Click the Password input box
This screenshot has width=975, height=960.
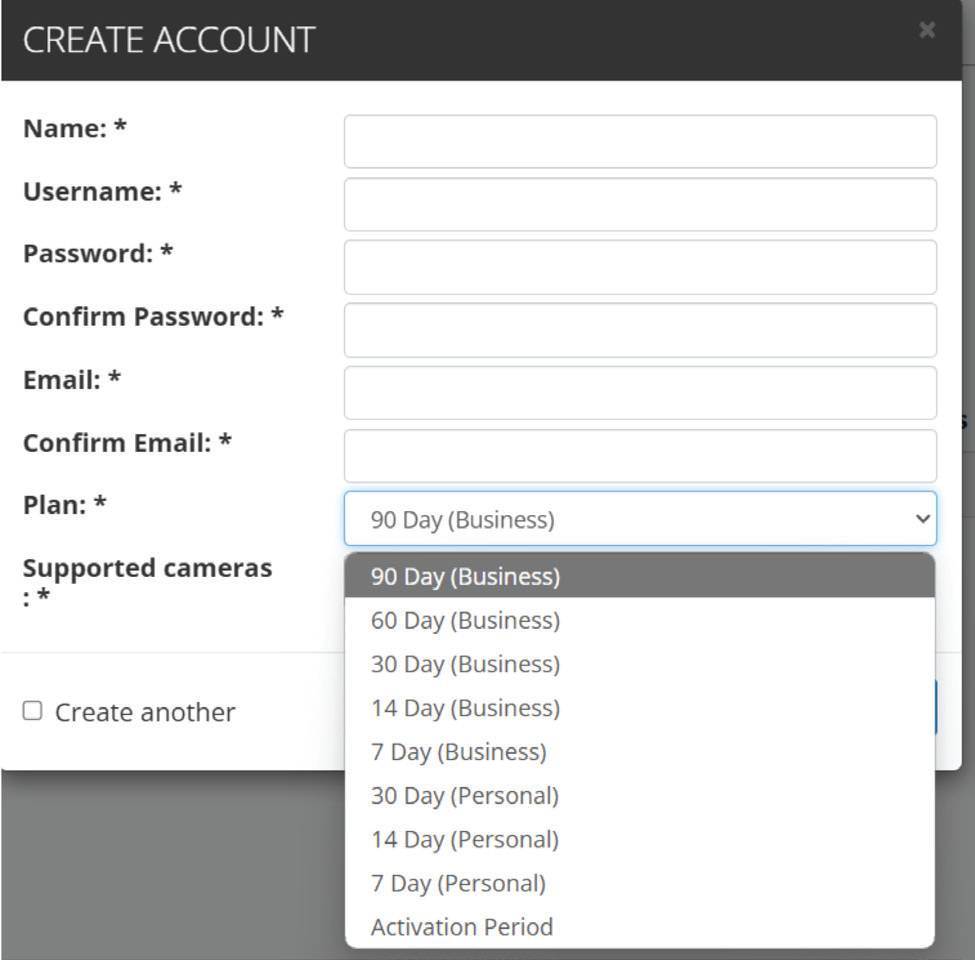pos(639,266)
